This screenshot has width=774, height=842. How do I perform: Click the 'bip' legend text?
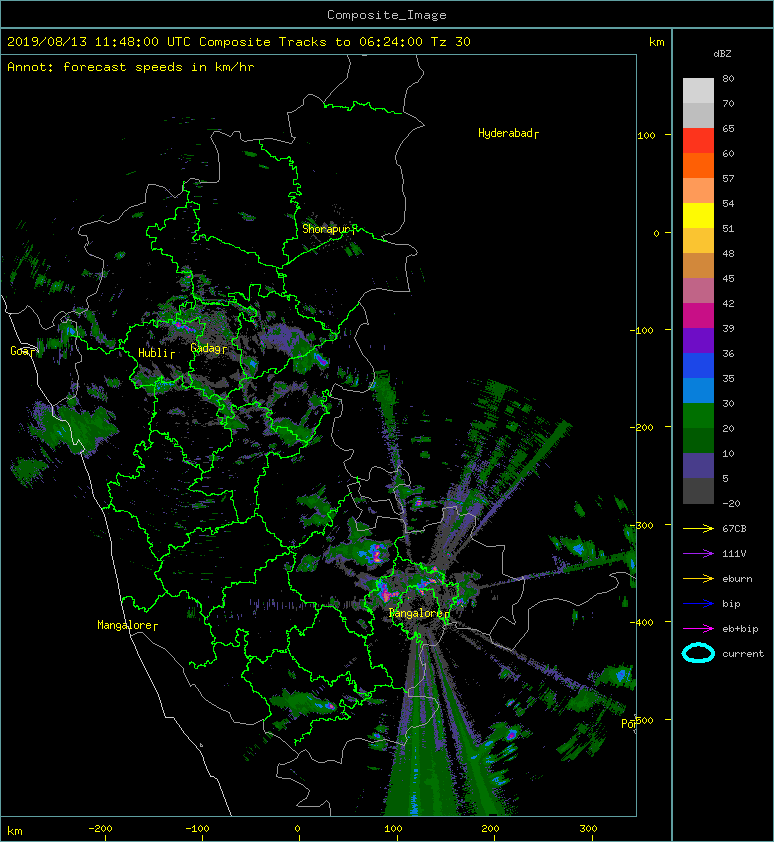coord(731,604)
